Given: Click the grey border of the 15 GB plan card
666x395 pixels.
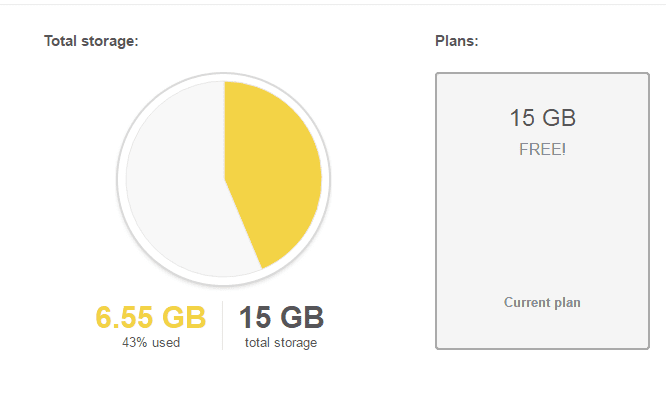Looking at the screenshot, I should (x=436, y=211).
